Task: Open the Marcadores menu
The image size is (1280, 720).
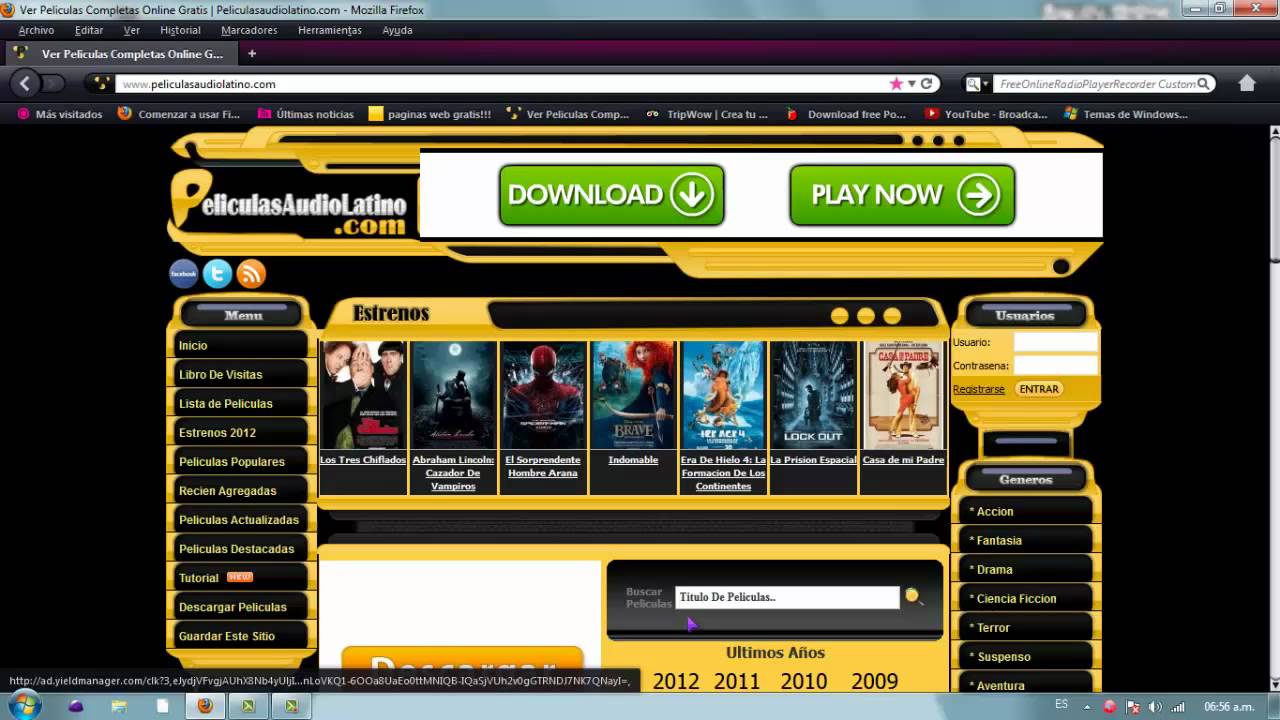Action: tap(249, 30)
